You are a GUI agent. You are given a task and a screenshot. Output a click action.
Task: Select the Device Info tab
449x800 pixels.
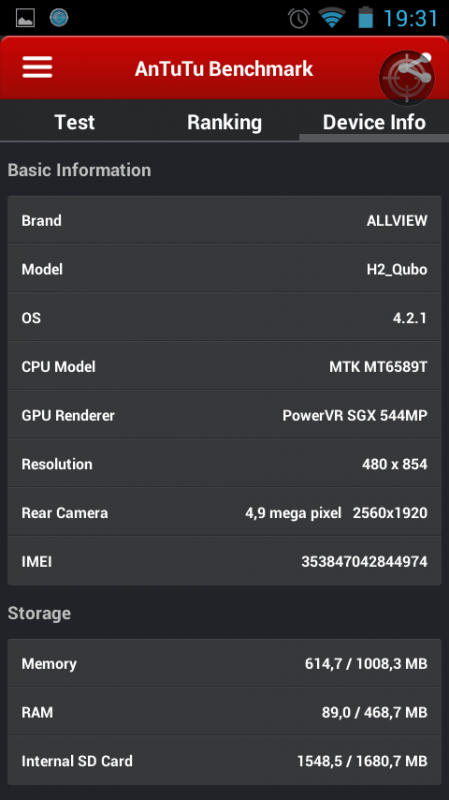tap(374, 122)
